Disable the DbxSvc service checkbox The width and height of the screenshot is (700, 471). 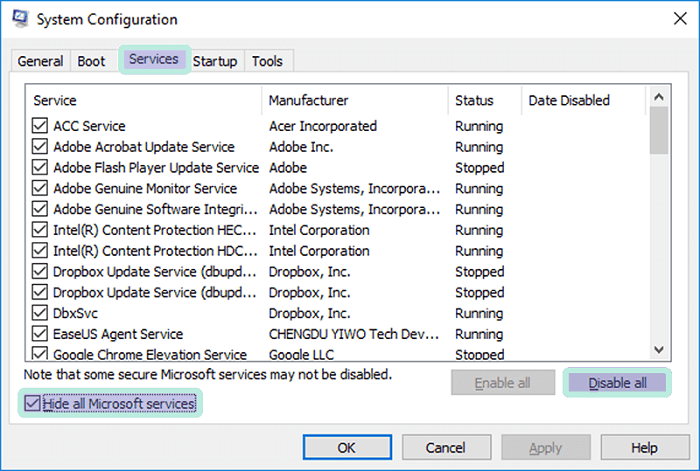40,313
